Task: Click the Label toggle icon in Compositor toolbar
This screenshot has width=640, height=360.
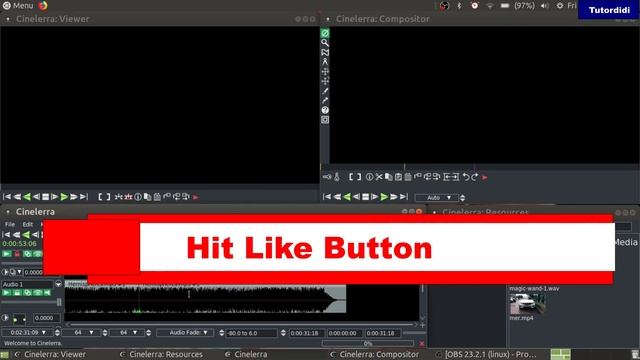Action: 418,177
